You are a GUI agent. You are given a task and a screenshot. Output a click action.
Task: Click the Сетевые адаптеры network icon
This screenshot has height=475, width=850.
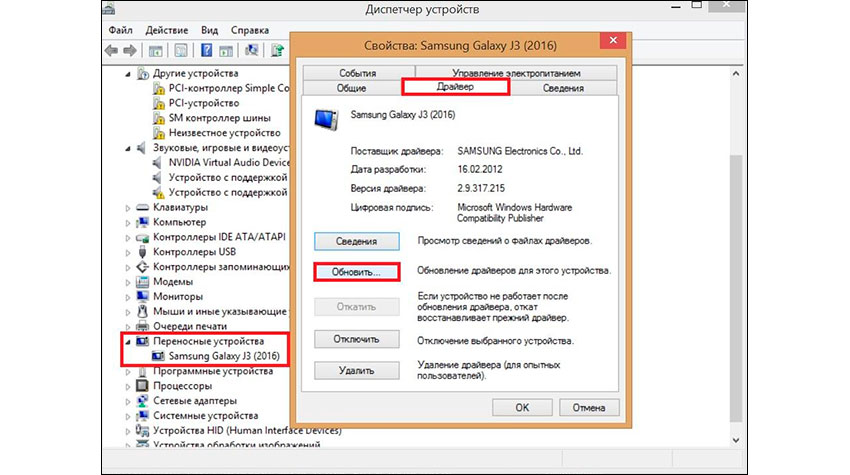pos(142,401)
